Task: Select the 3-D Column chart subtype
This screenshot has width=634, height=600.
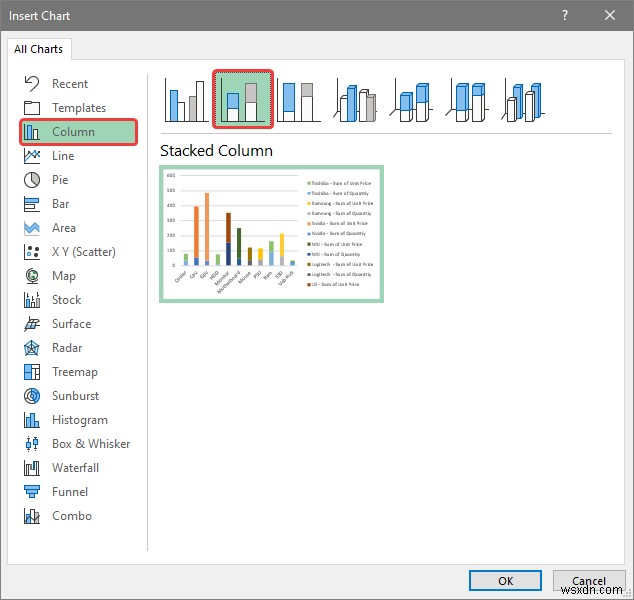Action: coord(523,100)
